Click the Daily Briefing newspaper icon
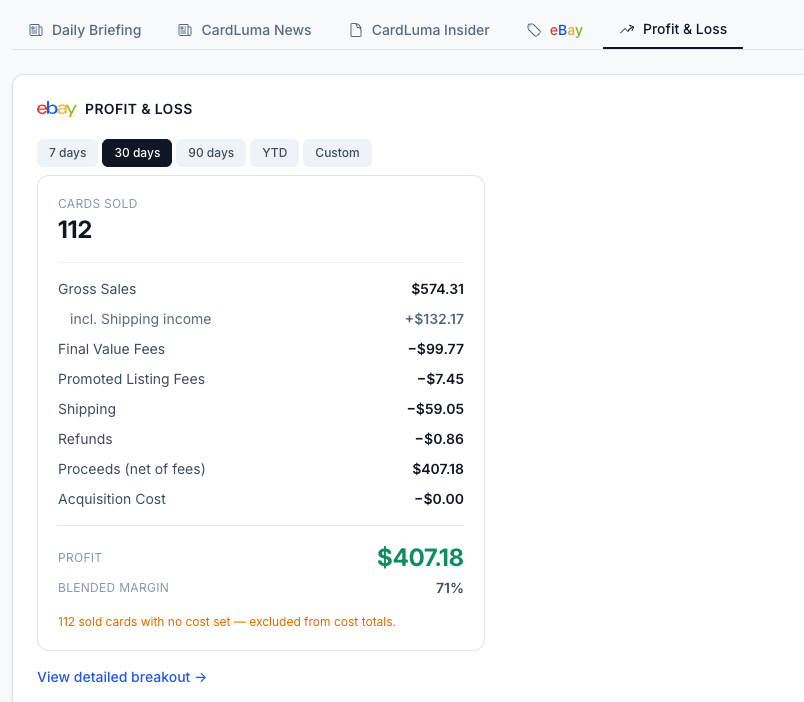This screenshot has width=804, height=702. tap(36, 30)
